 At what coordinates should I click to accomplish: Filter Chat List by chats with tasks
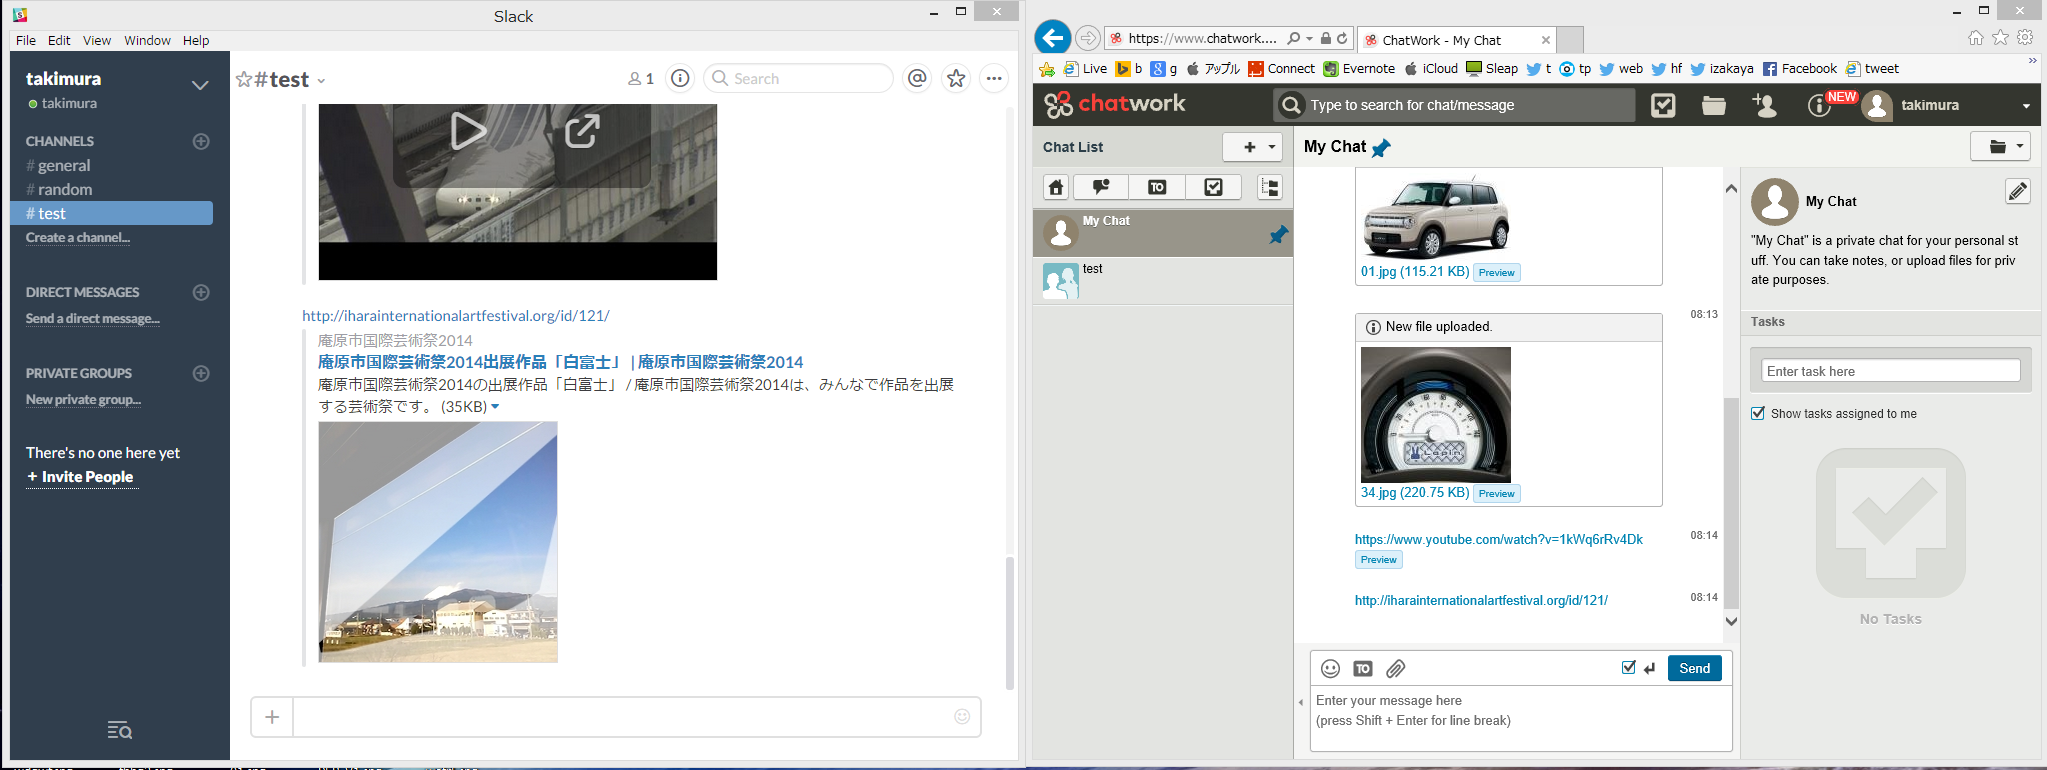tap(1213, 187)
